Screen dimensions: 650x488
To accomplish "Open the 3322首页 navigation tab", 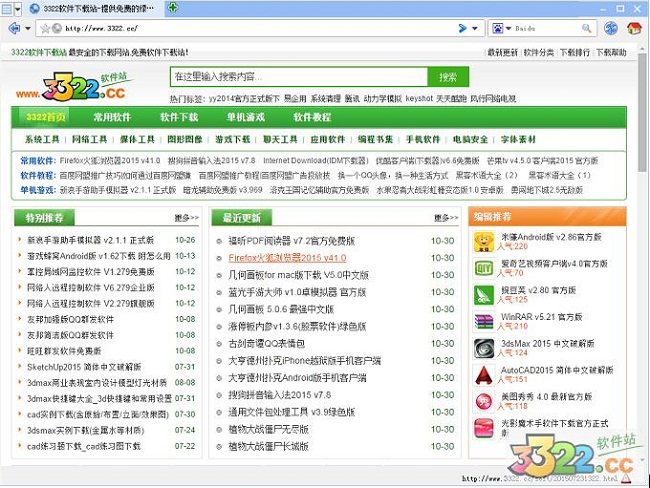I will pyautogui.click(x=46, y=117).
